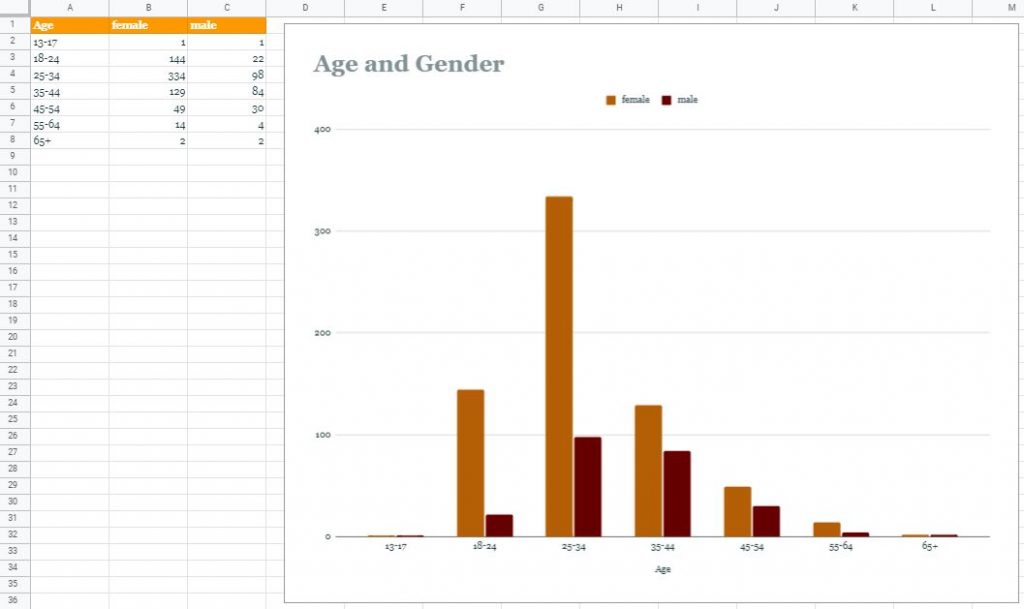Image resolution: width=1024 pixels, height=609 pixels.
Task: Click the male legend color swatch
Action: coord(666,100)
